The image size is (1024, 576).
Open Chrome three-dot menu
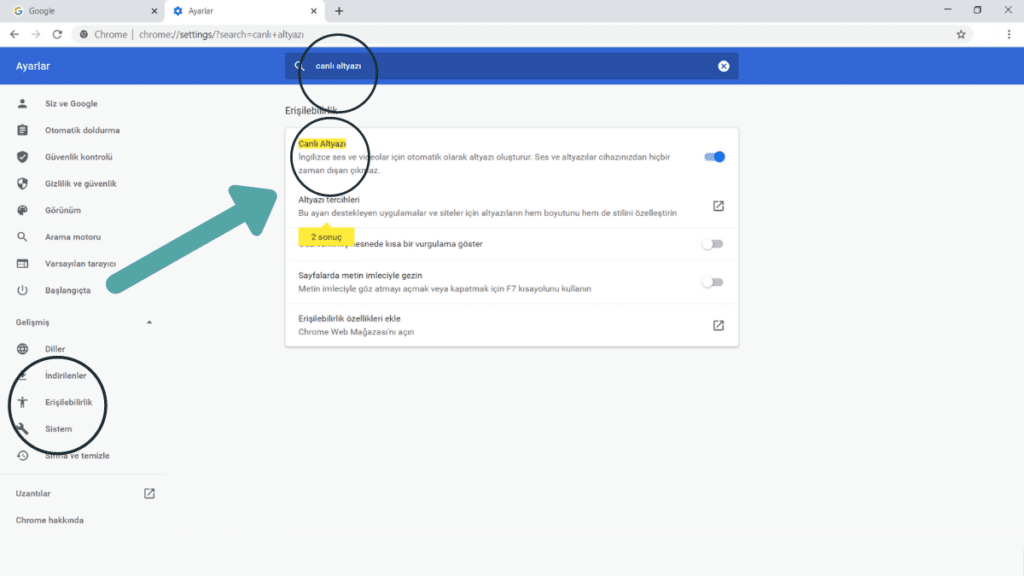(x=1008, y=35)
